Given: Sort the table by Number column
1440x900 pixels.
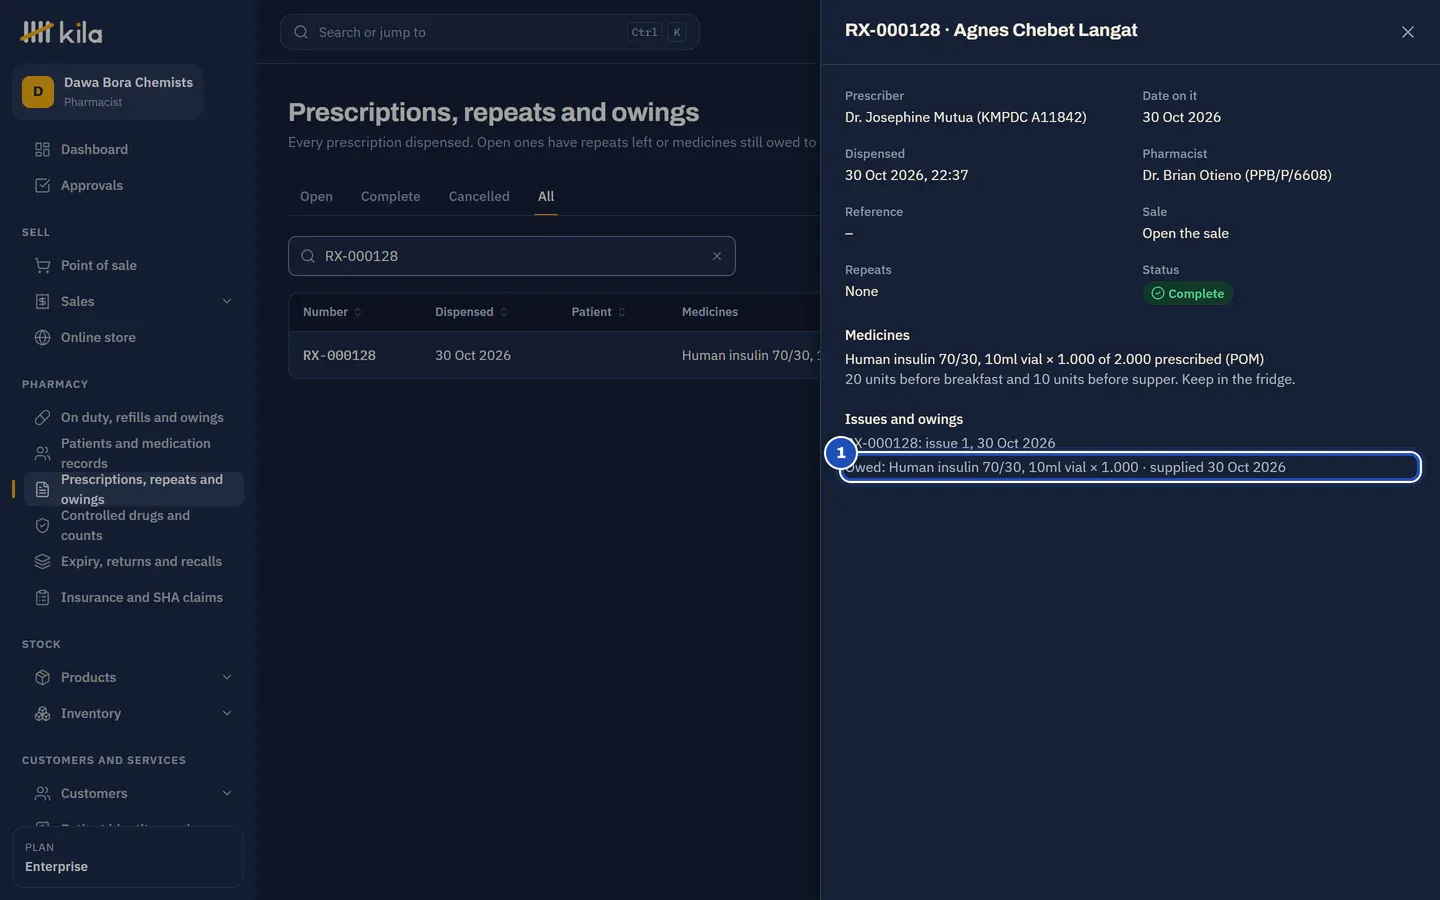Looking at the screenshot, I should click(333, 312).
